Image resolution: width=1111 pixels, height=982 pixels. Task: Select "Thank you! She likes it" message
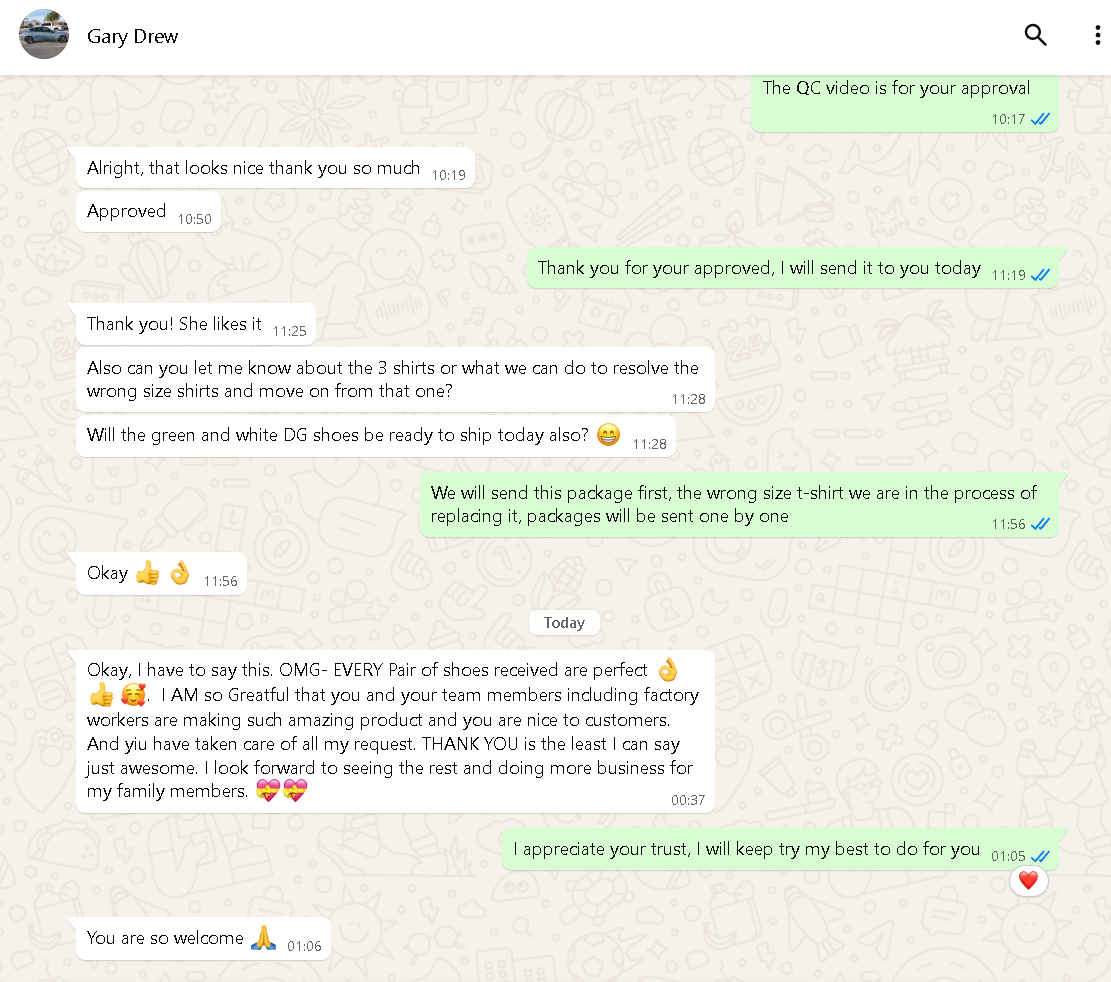click(174, 324)
